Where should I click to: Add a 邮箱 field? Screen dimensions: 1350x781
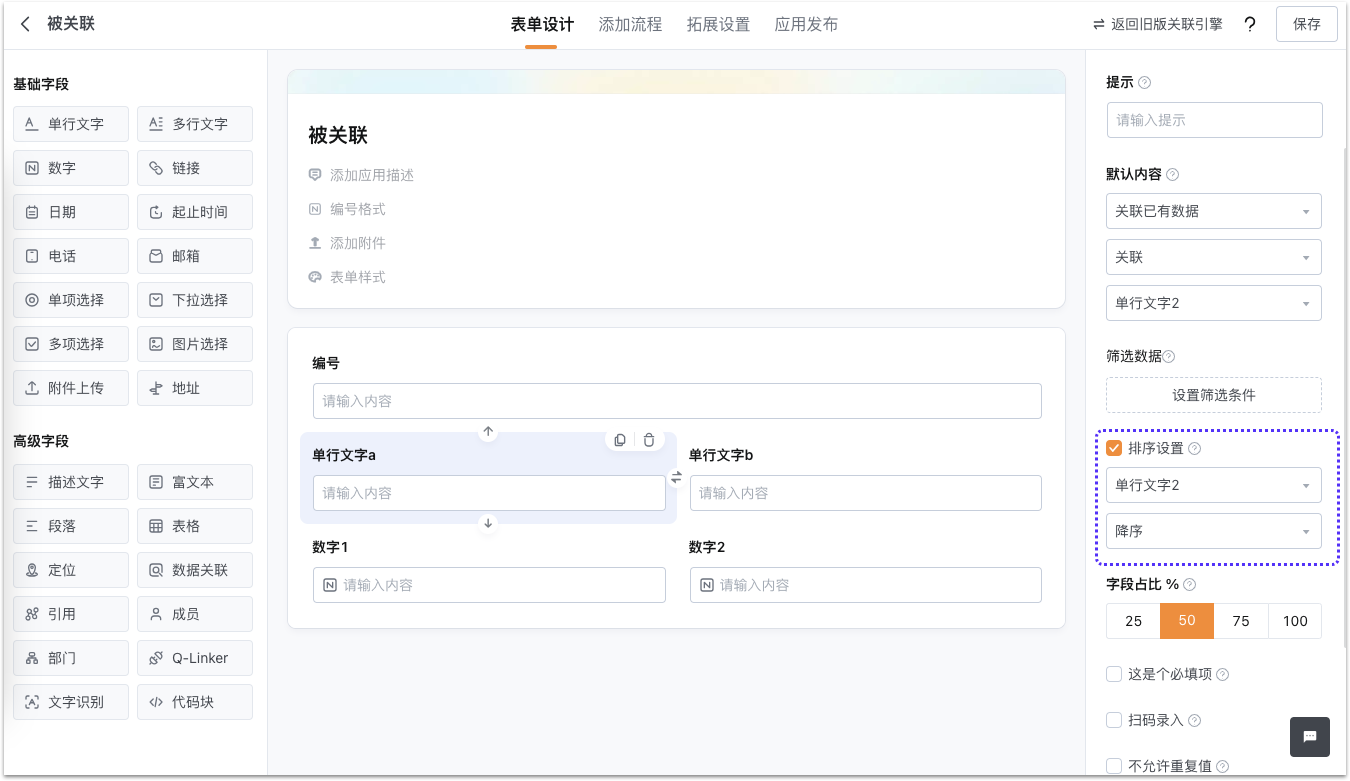[195, 256]
